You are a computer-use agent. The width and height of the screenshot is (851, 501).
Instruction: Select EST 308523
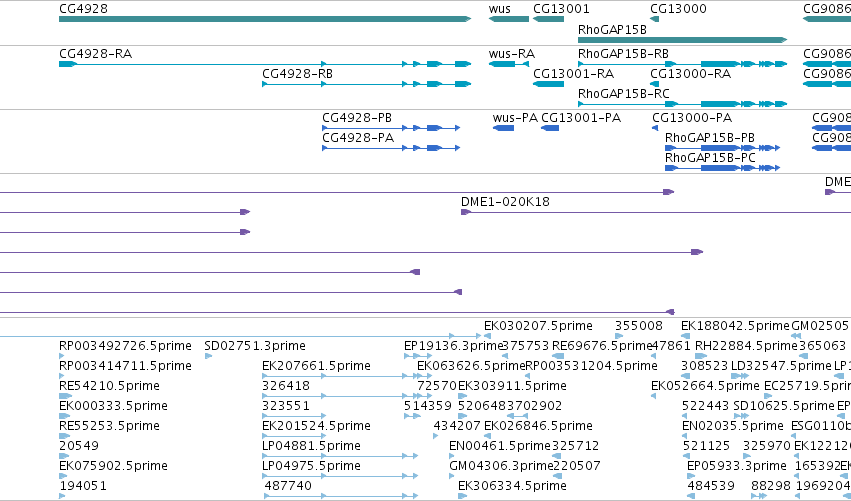tap(704, 366)
